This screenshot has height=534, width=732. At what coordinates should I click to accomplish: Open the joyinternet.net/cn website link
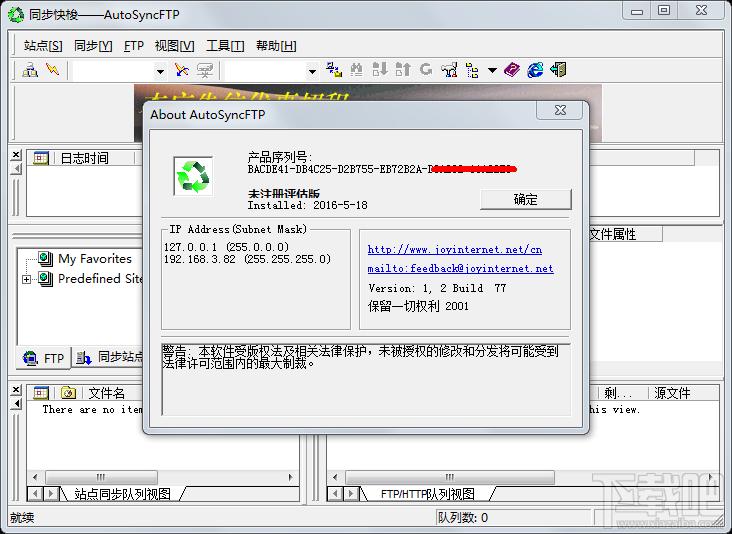point(454,250)
